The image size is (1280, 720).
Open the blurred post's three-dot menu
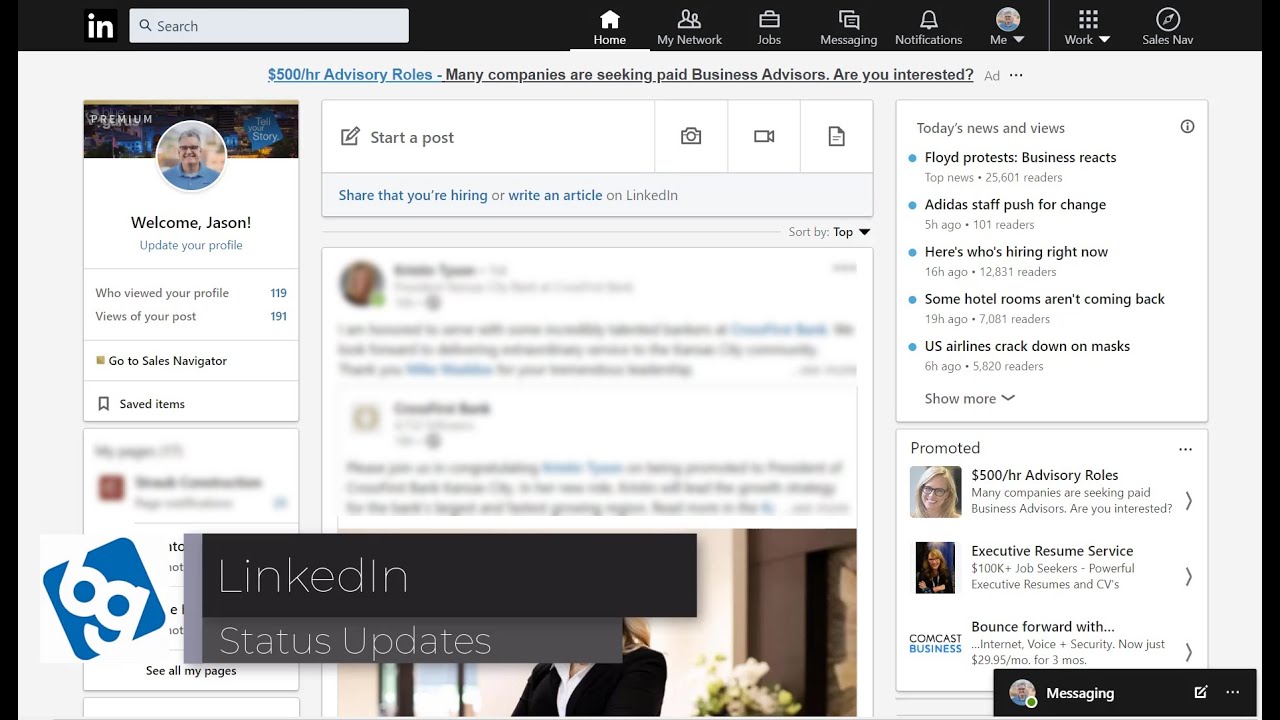coord(845,268)
